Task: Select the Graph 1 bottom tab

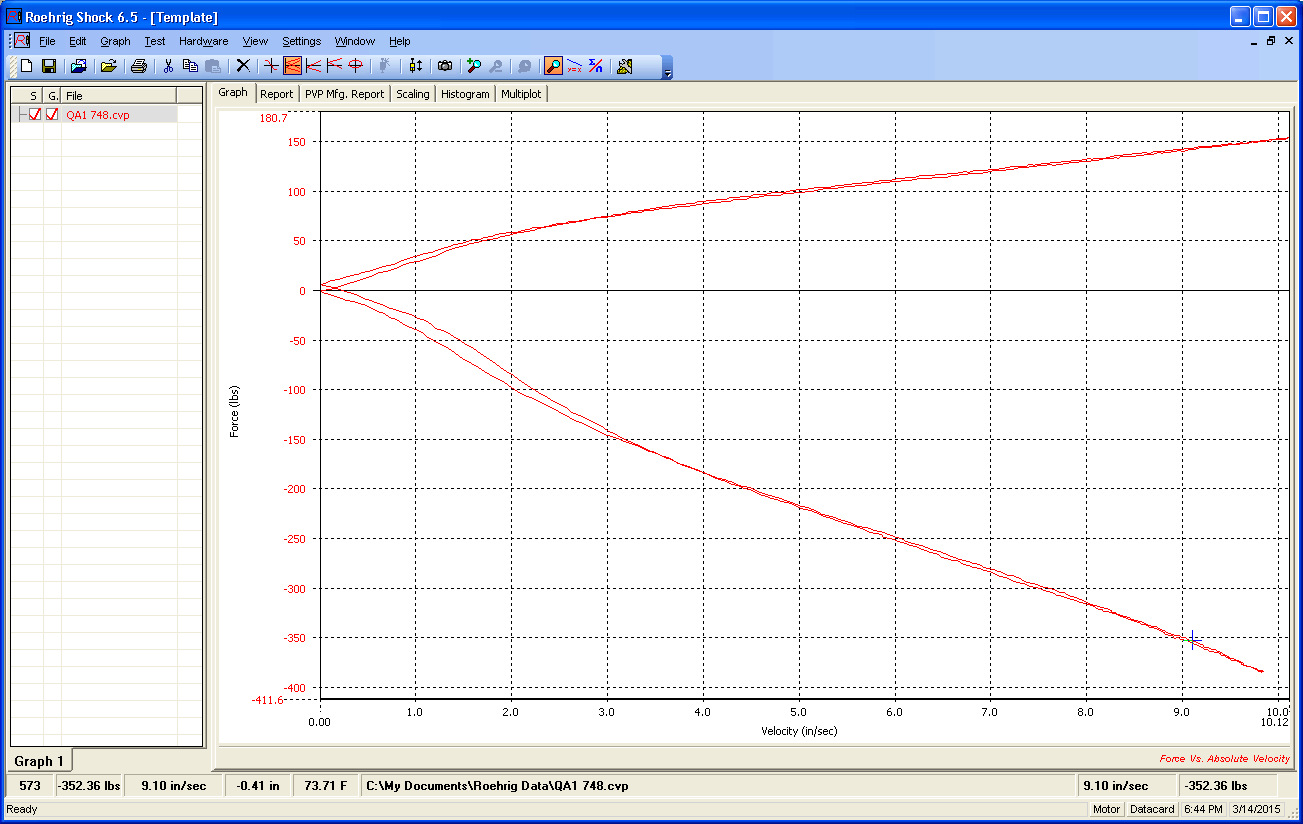Action: [40, 761]
